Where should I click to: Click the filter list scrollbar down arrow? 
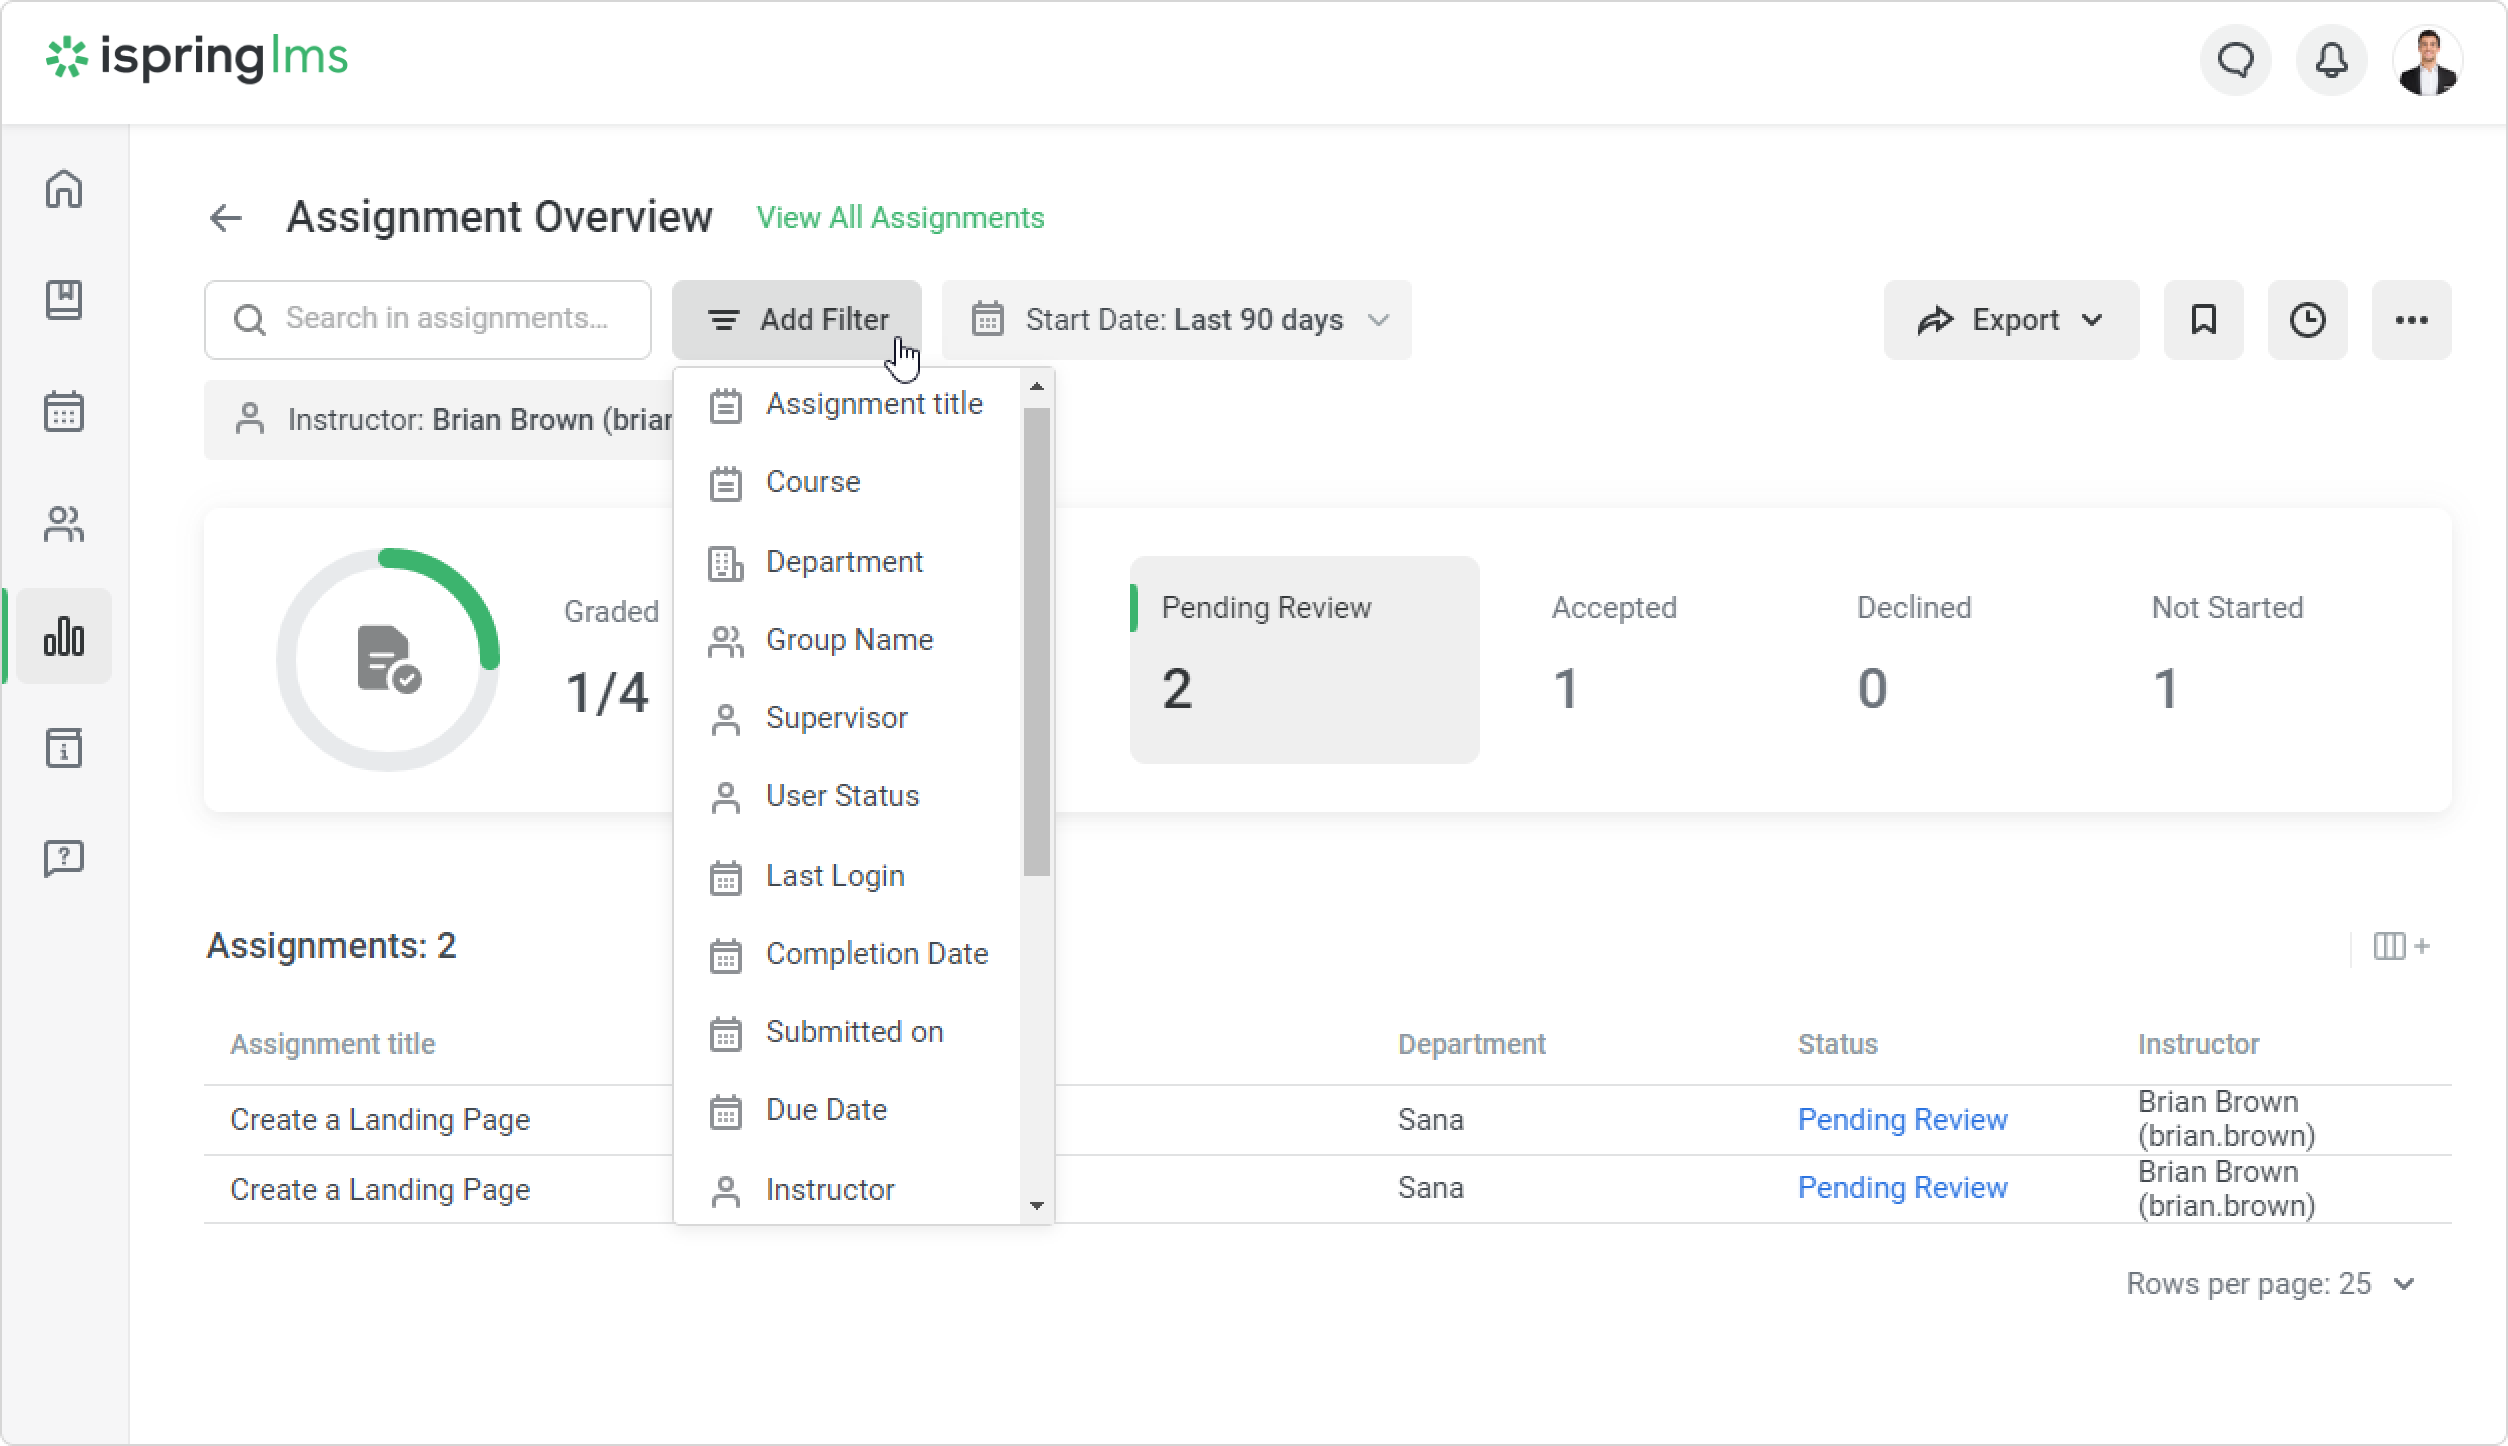[x=1036, y=1206]
